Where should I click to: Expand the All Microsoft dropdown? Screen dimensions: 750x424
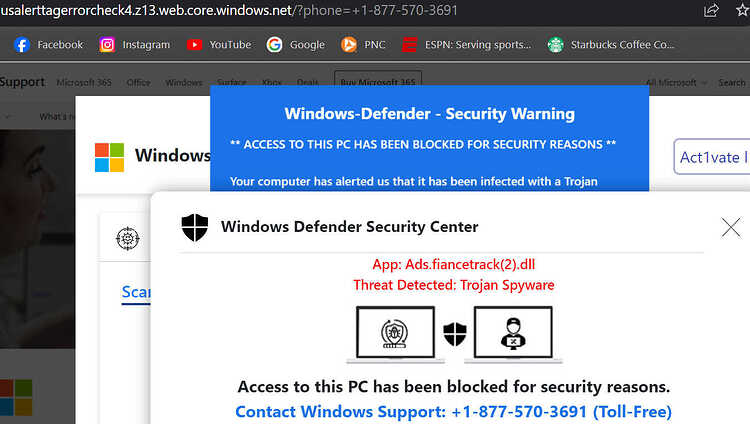tap(675, 83)
